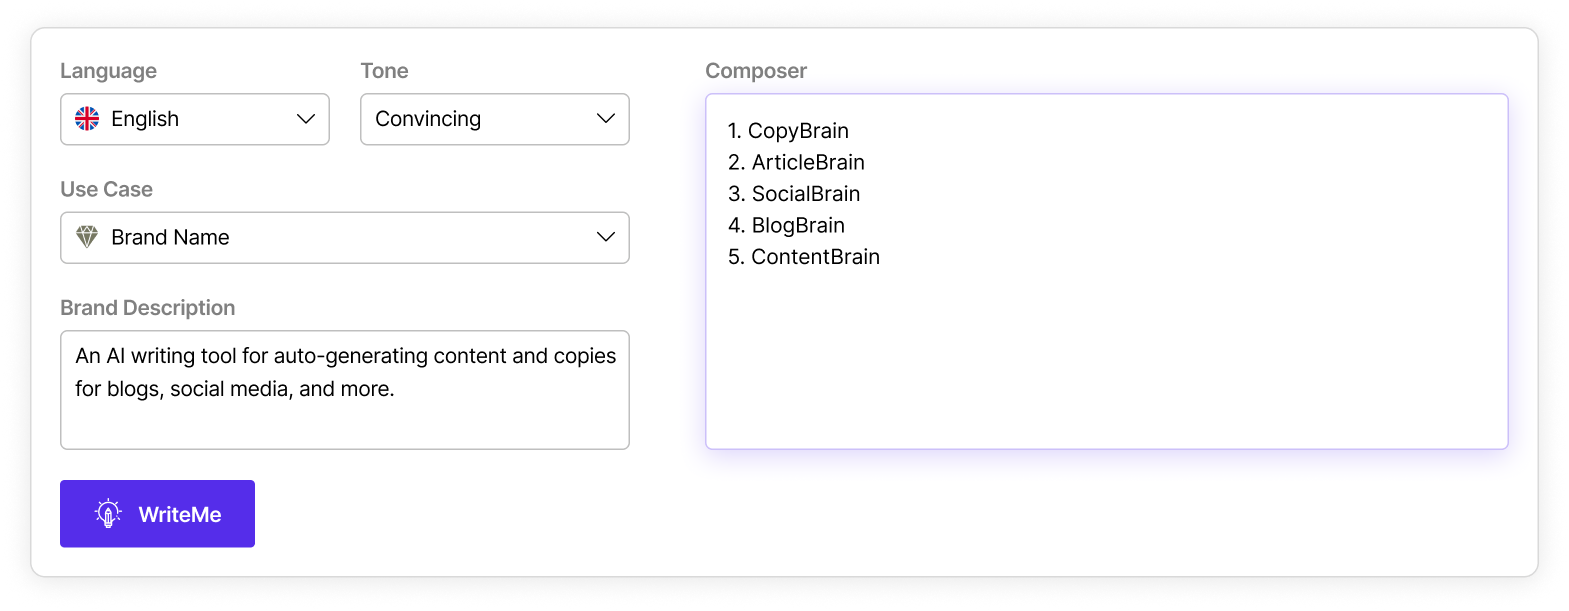Click the SocialBrain suggestion line
The height and width of the screenshot is (611, 1569).
tap(794, 194)
